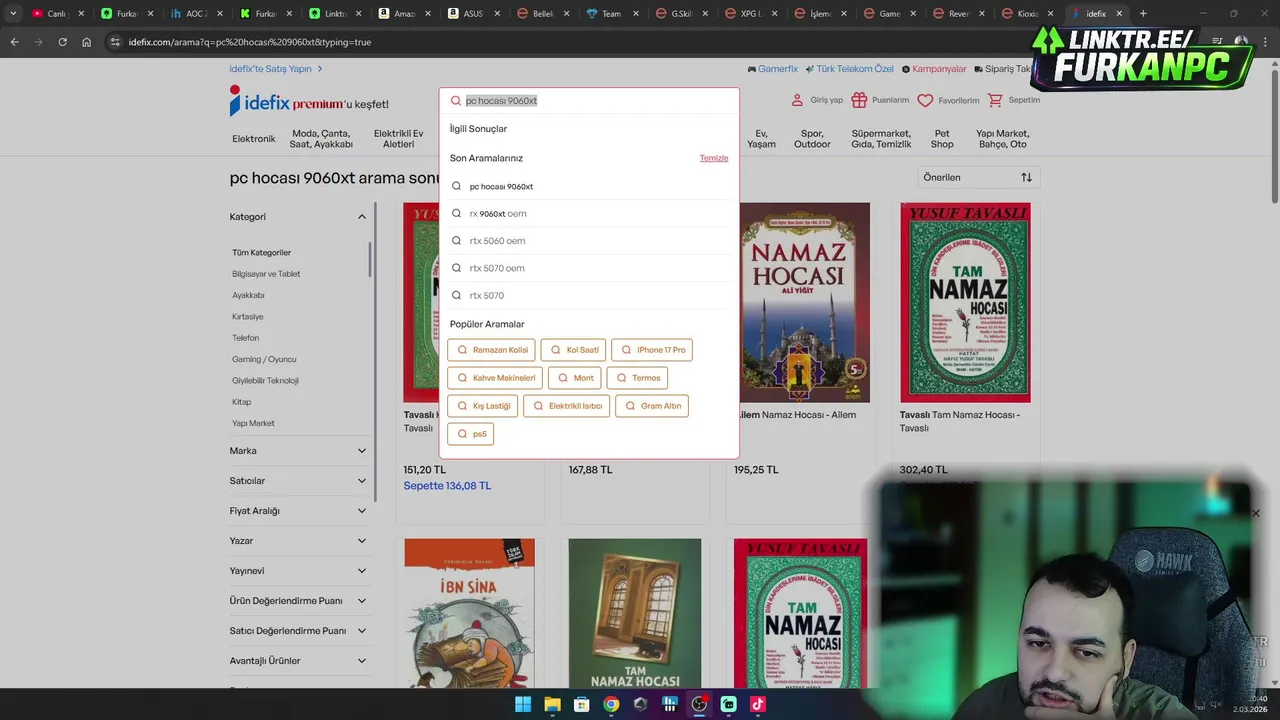Select Gaming / Oyuncu category
Screen dimensions: 1280x720
tap(264, 359)
